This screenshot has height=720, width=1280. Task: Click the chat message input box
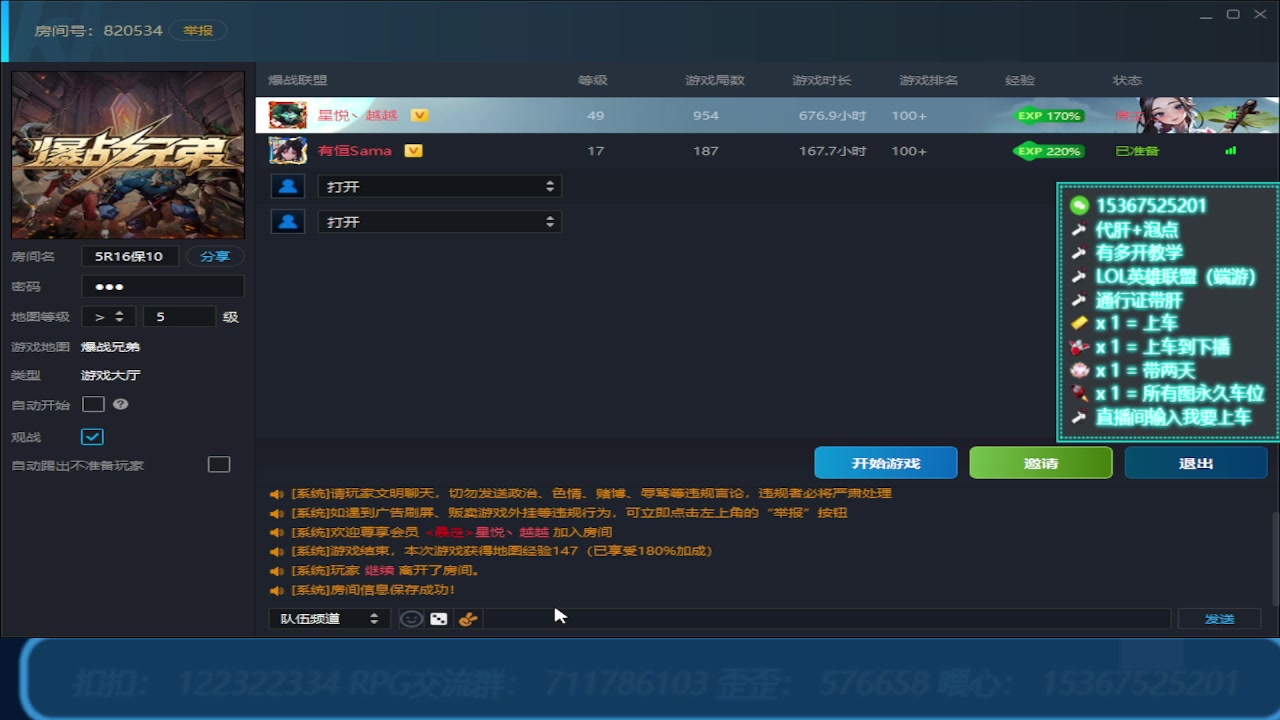pyautogui.click(x=826, y=619)
